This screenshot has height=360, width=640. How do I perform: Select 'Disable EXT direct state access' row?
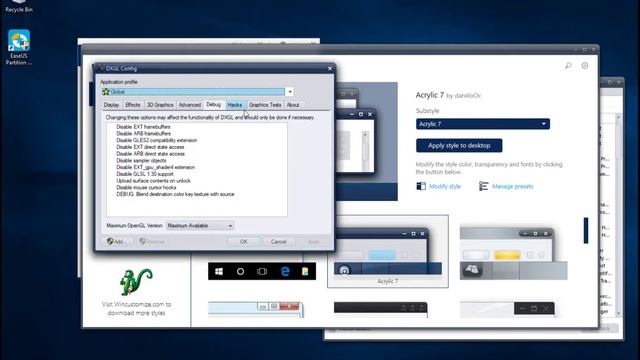click(150, 147)
